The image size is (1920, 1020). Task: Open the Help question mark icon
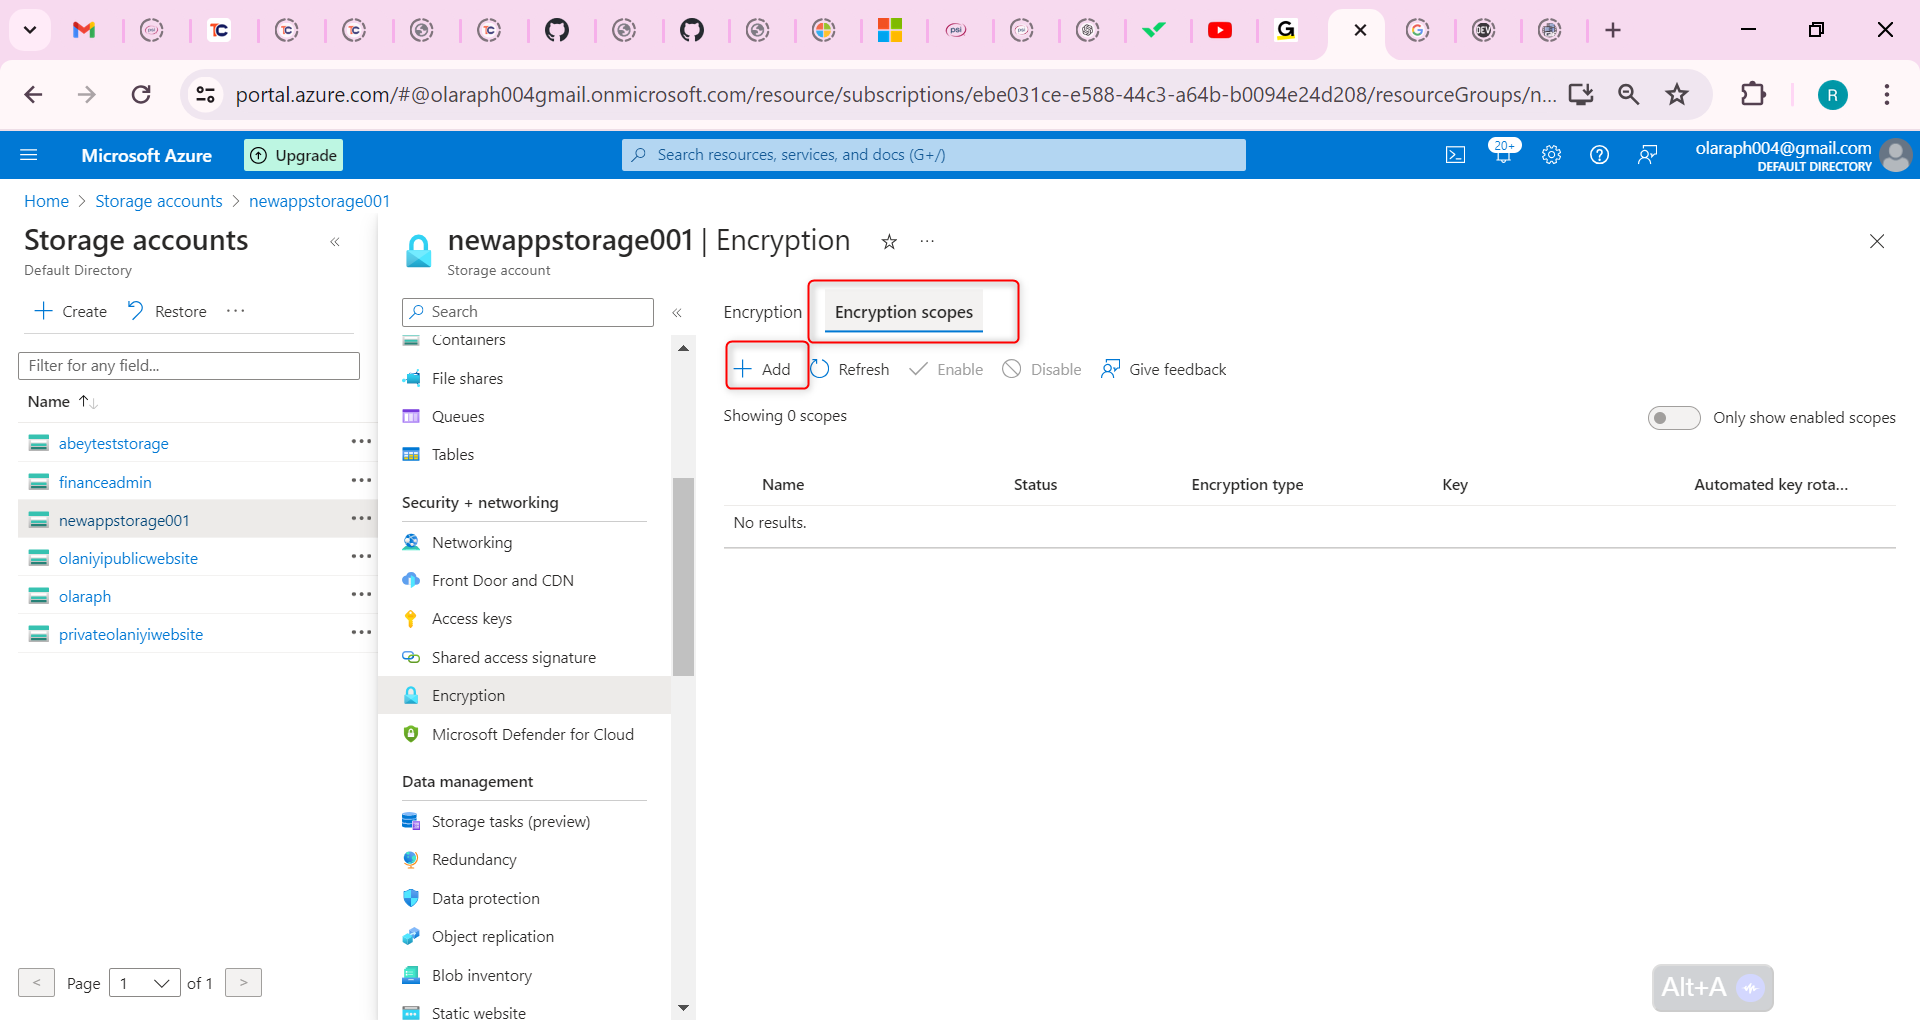(1599, 155)
